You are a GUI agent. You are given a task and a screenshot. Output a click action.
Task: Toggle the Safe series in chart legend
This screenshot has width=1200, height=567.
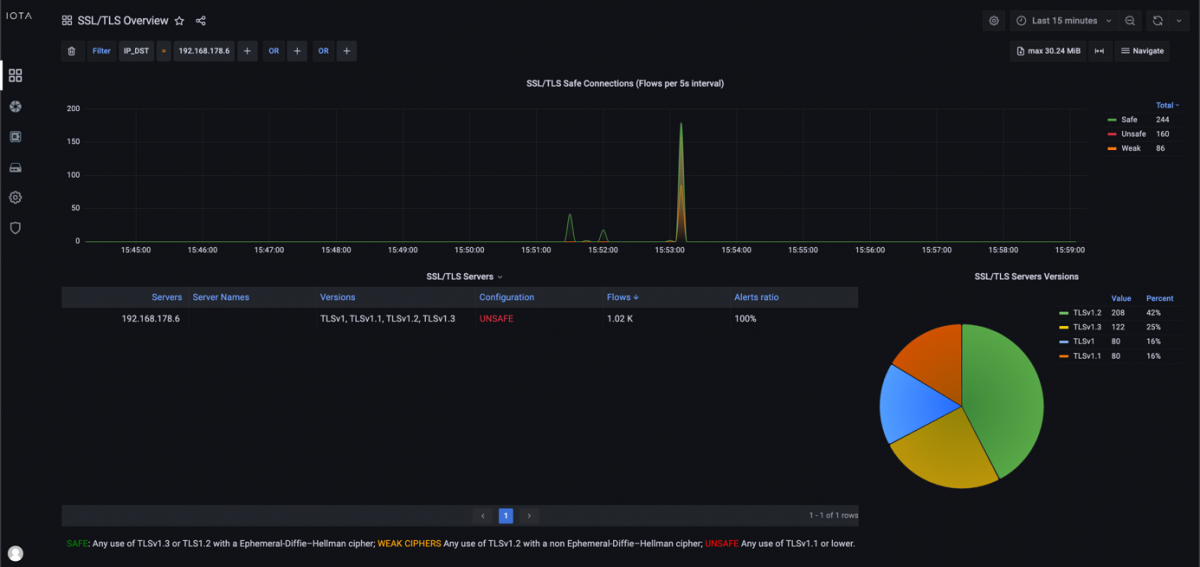1129,119
